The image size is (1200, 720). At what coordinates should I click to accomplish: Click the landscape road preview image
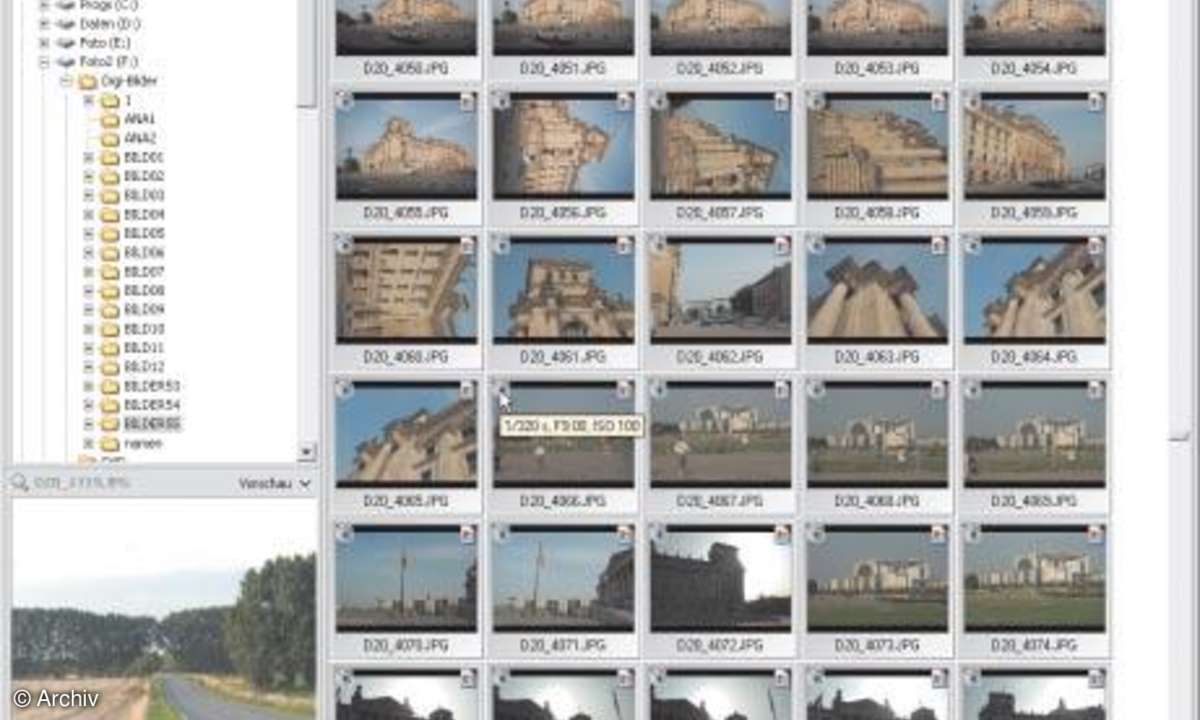(x=164, y=610)
